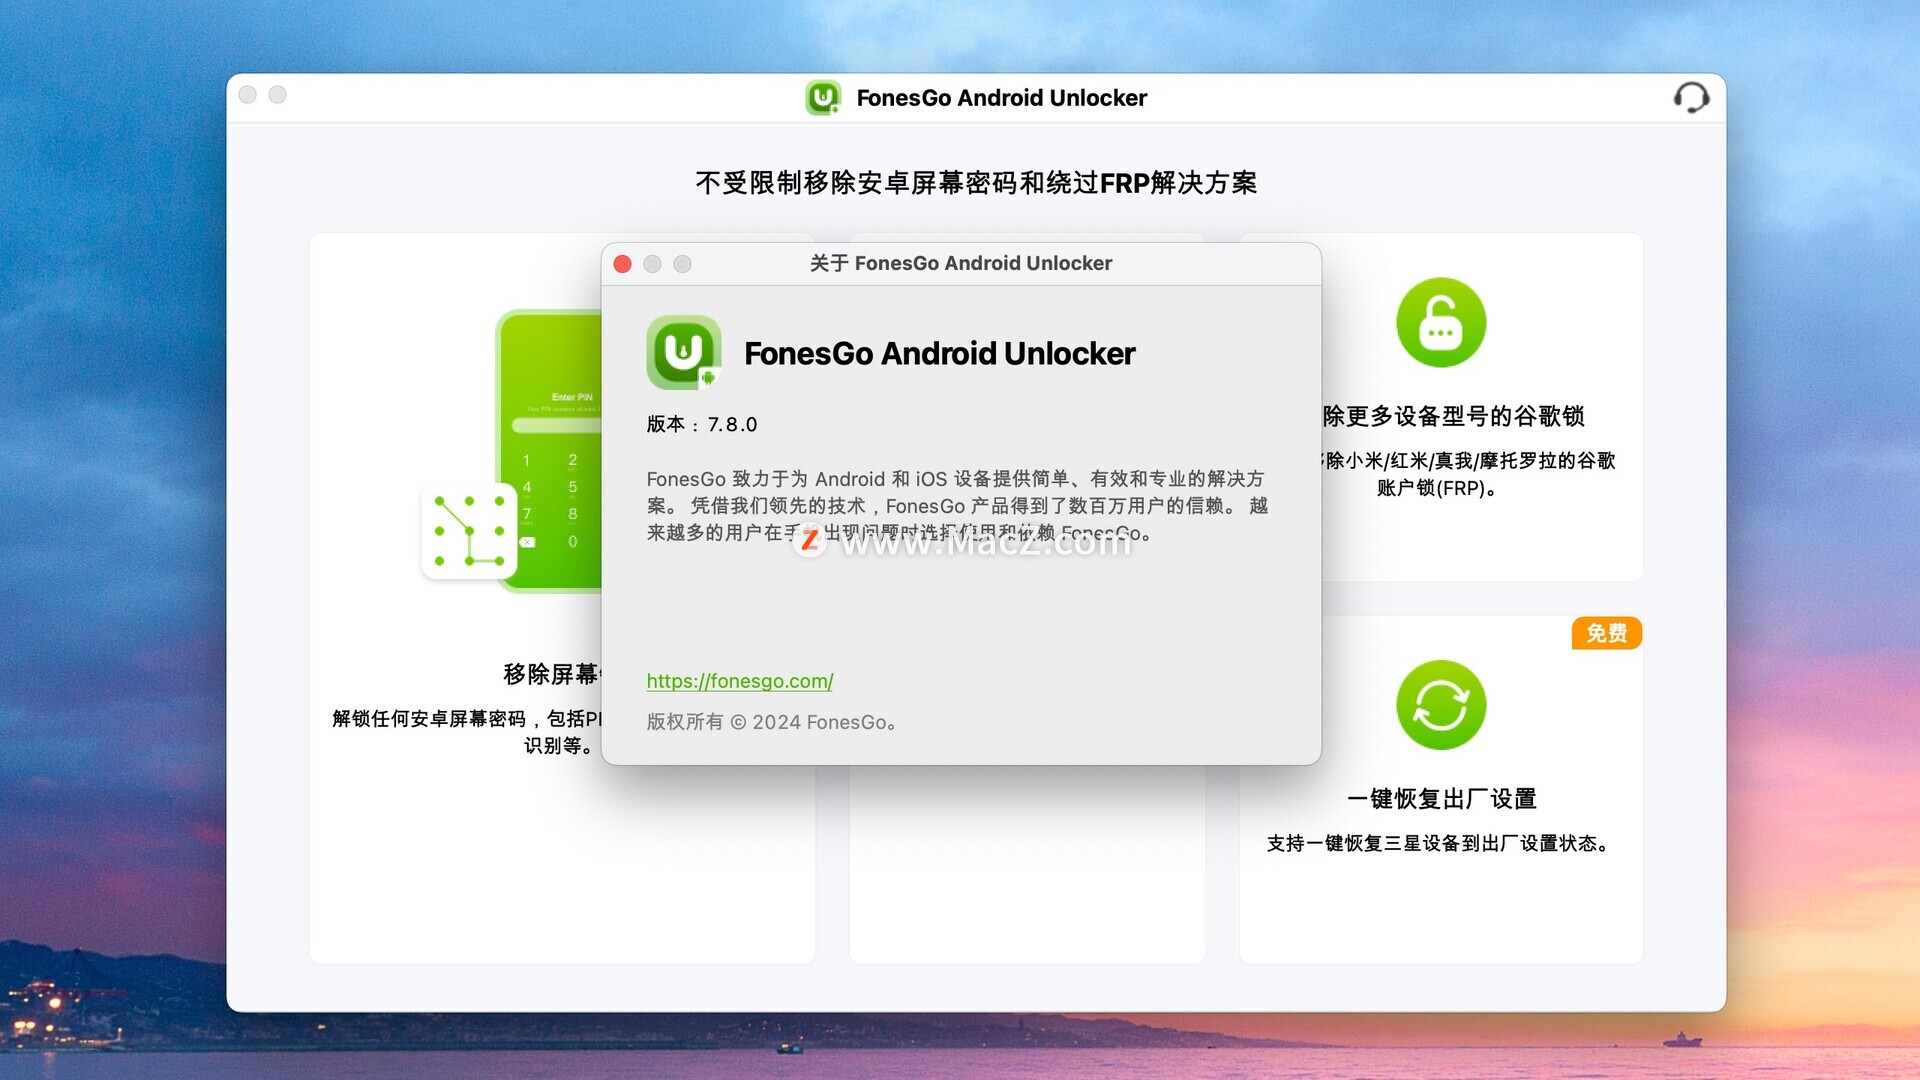Select the 一键恢复出厂设置 card title
Screen dimensions: 1920x1080
(1441, 799)
